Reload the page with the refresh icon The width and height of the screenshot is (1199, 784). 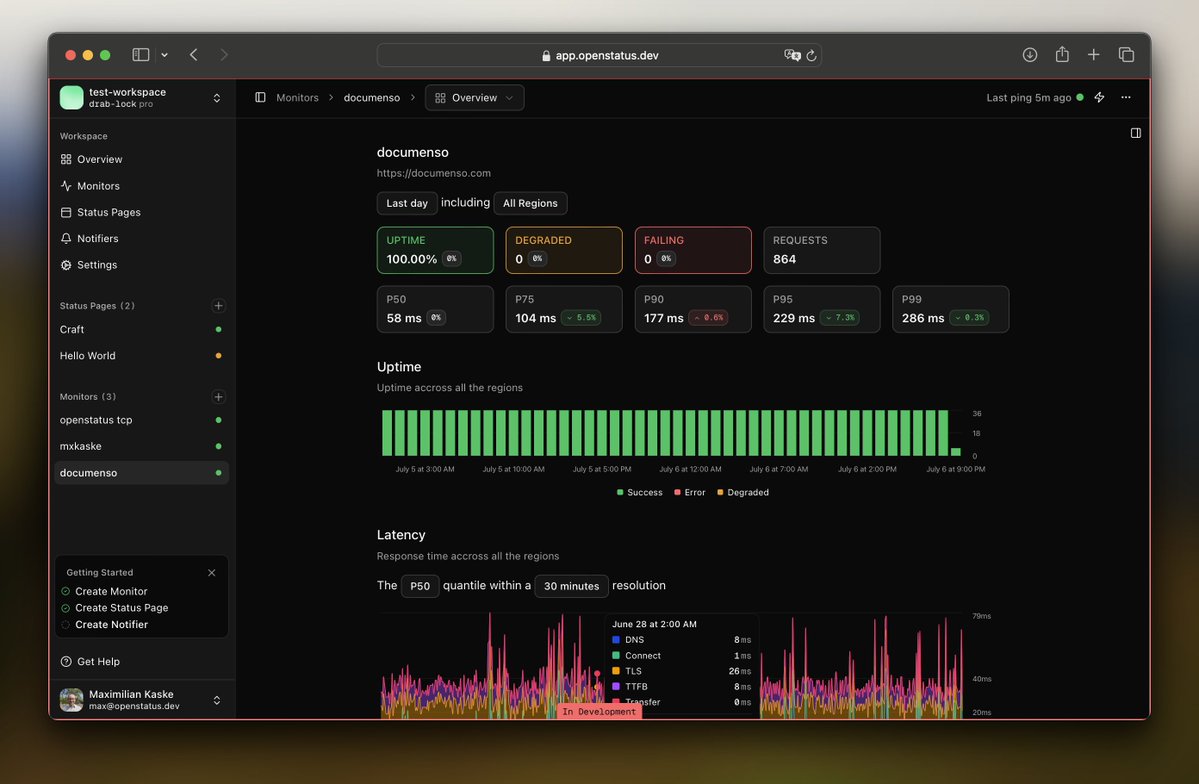click(811, 55)
